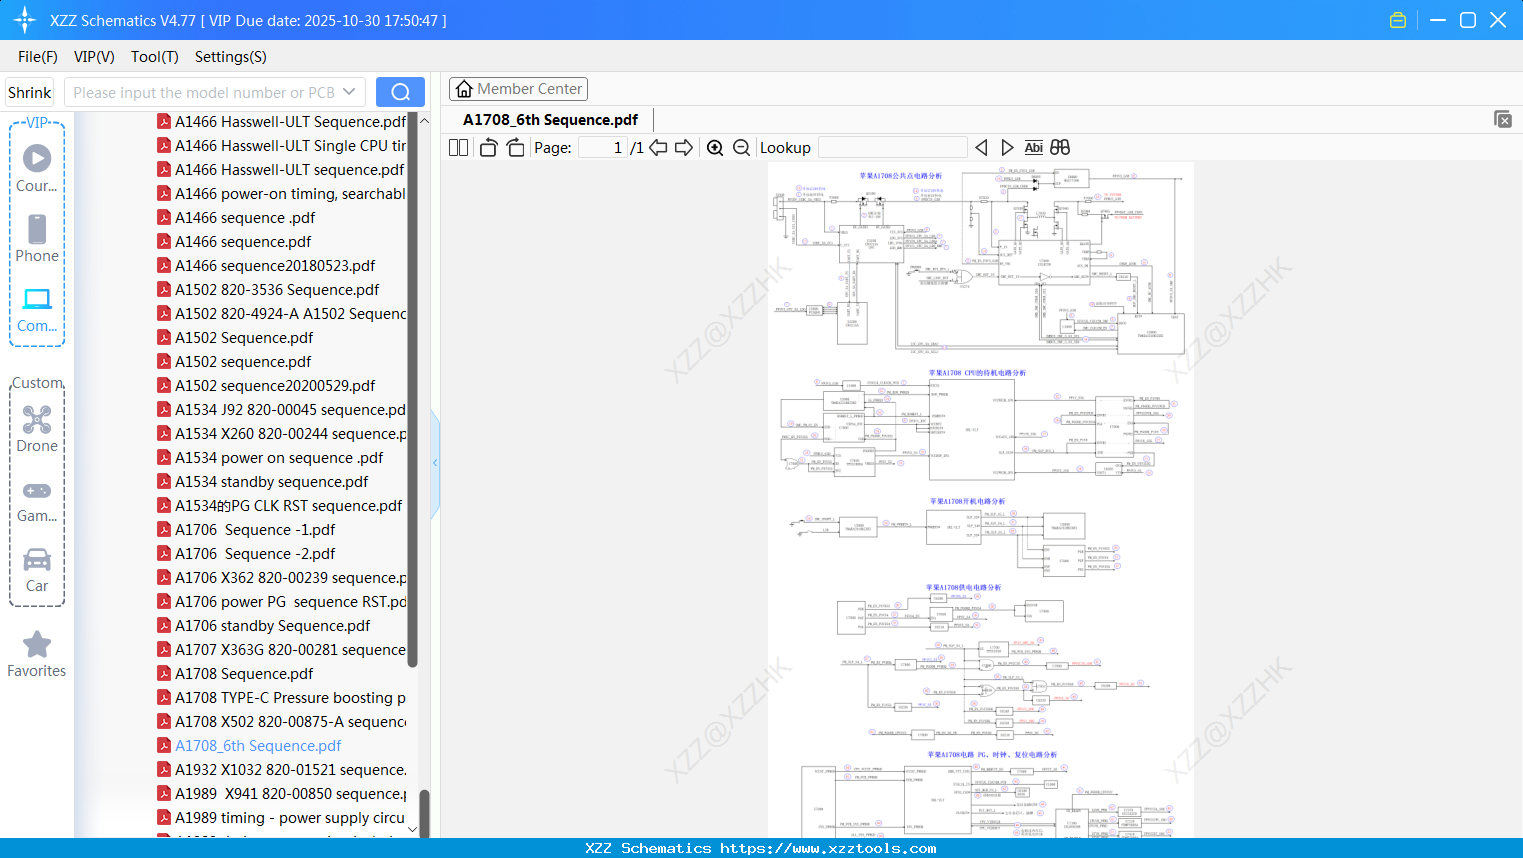Switch to A1708_6th Sequence.pdf tab
The height and width of the screenshot is (858, 1523).
click(x=550, y=120)
